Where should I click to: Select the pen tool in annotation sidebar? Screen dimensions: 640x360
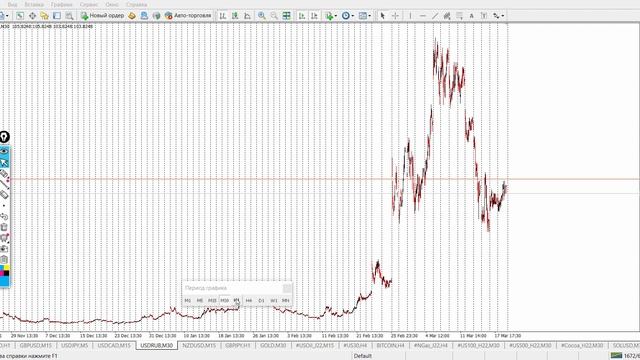(x=4, y=174)
